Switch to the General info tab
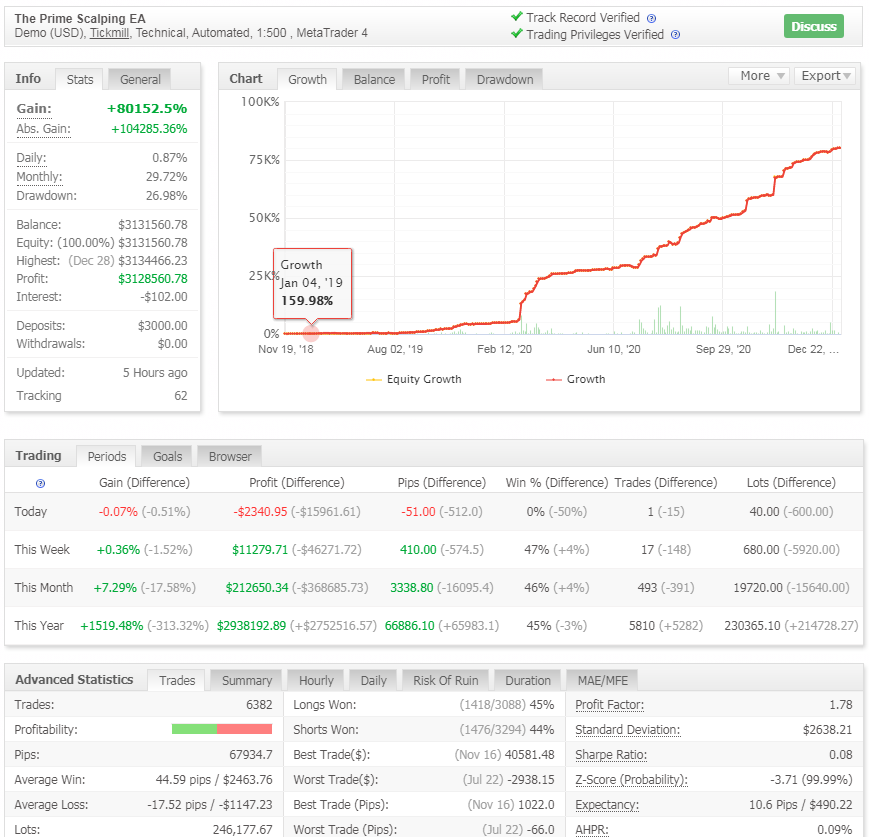Screen dimensions: 869x837 [140, 79]
